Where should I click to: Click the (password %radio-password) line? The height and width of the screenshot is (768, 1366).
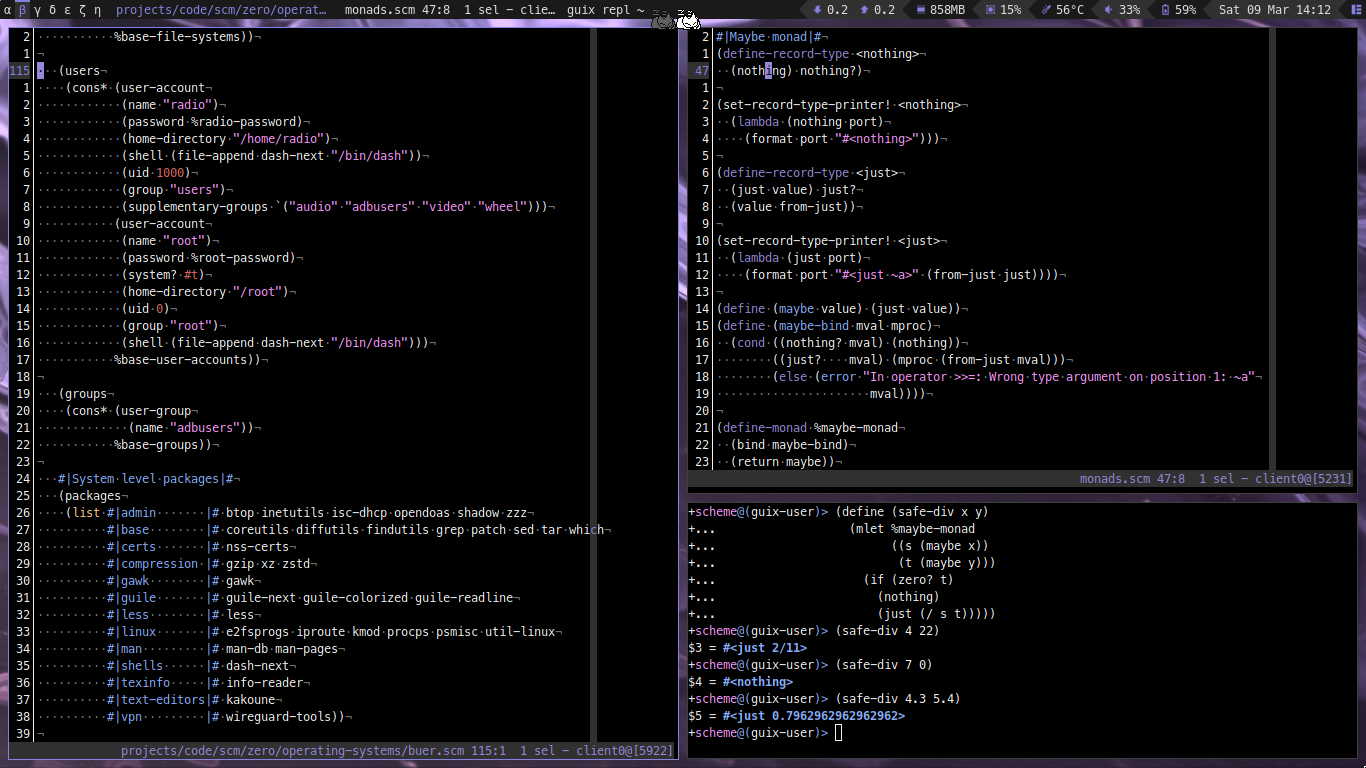click(x=213, y=122)
